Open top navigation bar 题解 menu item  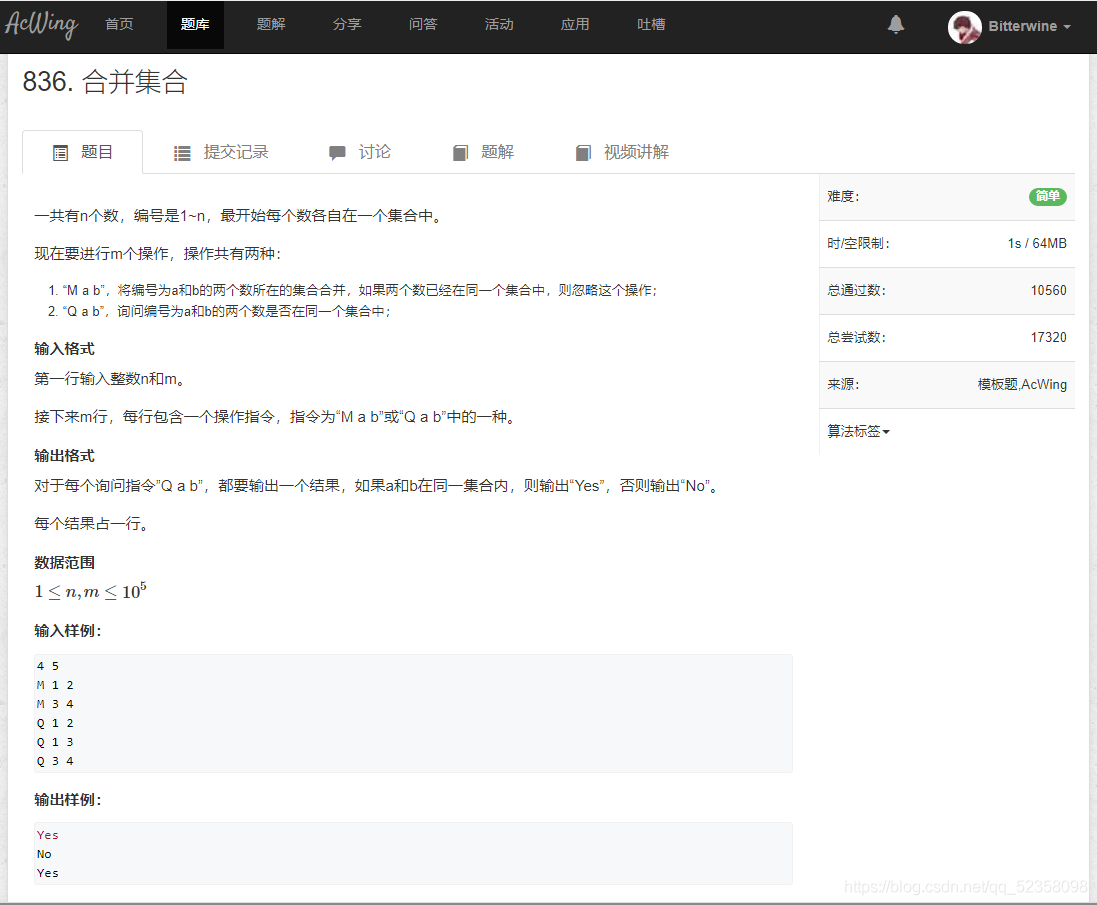coord(271,24)
